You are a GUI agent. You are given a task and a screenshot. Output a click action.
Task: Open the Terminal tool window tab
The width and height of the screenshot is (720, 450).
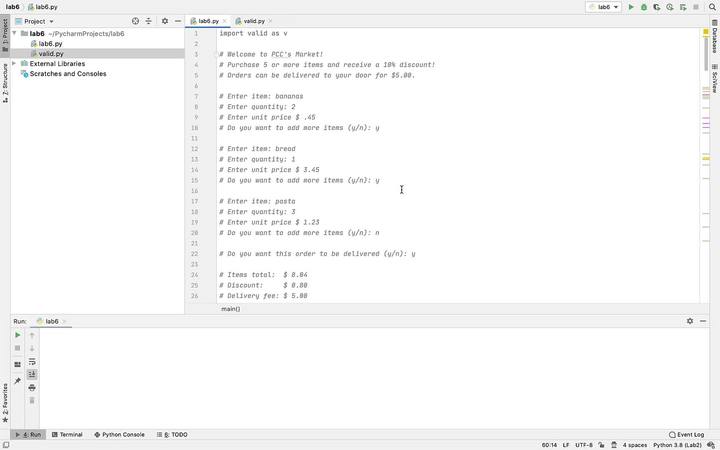coord(67,434)
